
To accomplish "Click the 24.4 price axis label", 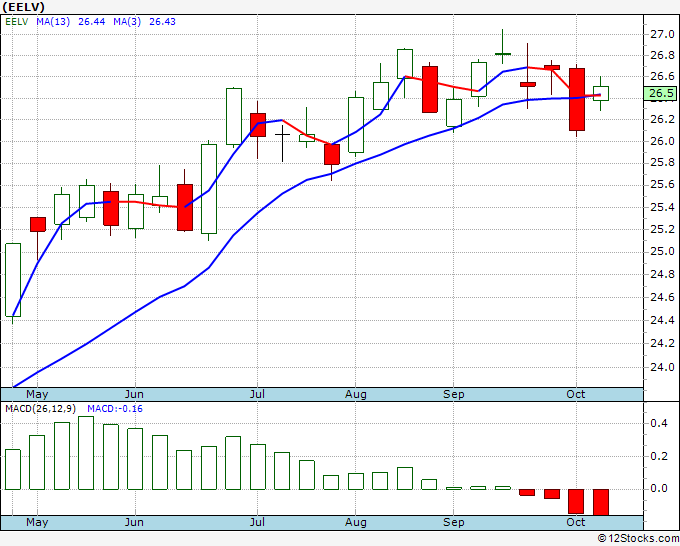I will coord(662,320).
